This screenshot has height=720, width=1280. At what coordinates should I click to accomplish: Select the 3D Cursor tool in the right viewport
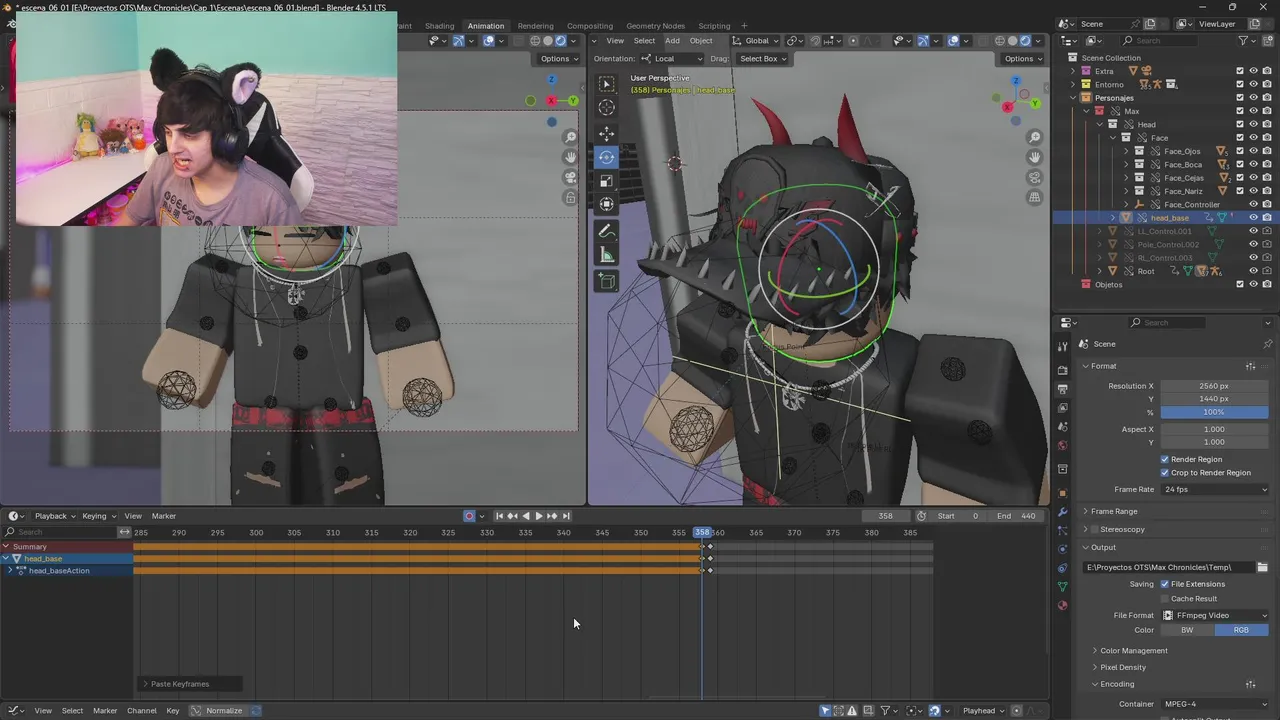point(606,107)
